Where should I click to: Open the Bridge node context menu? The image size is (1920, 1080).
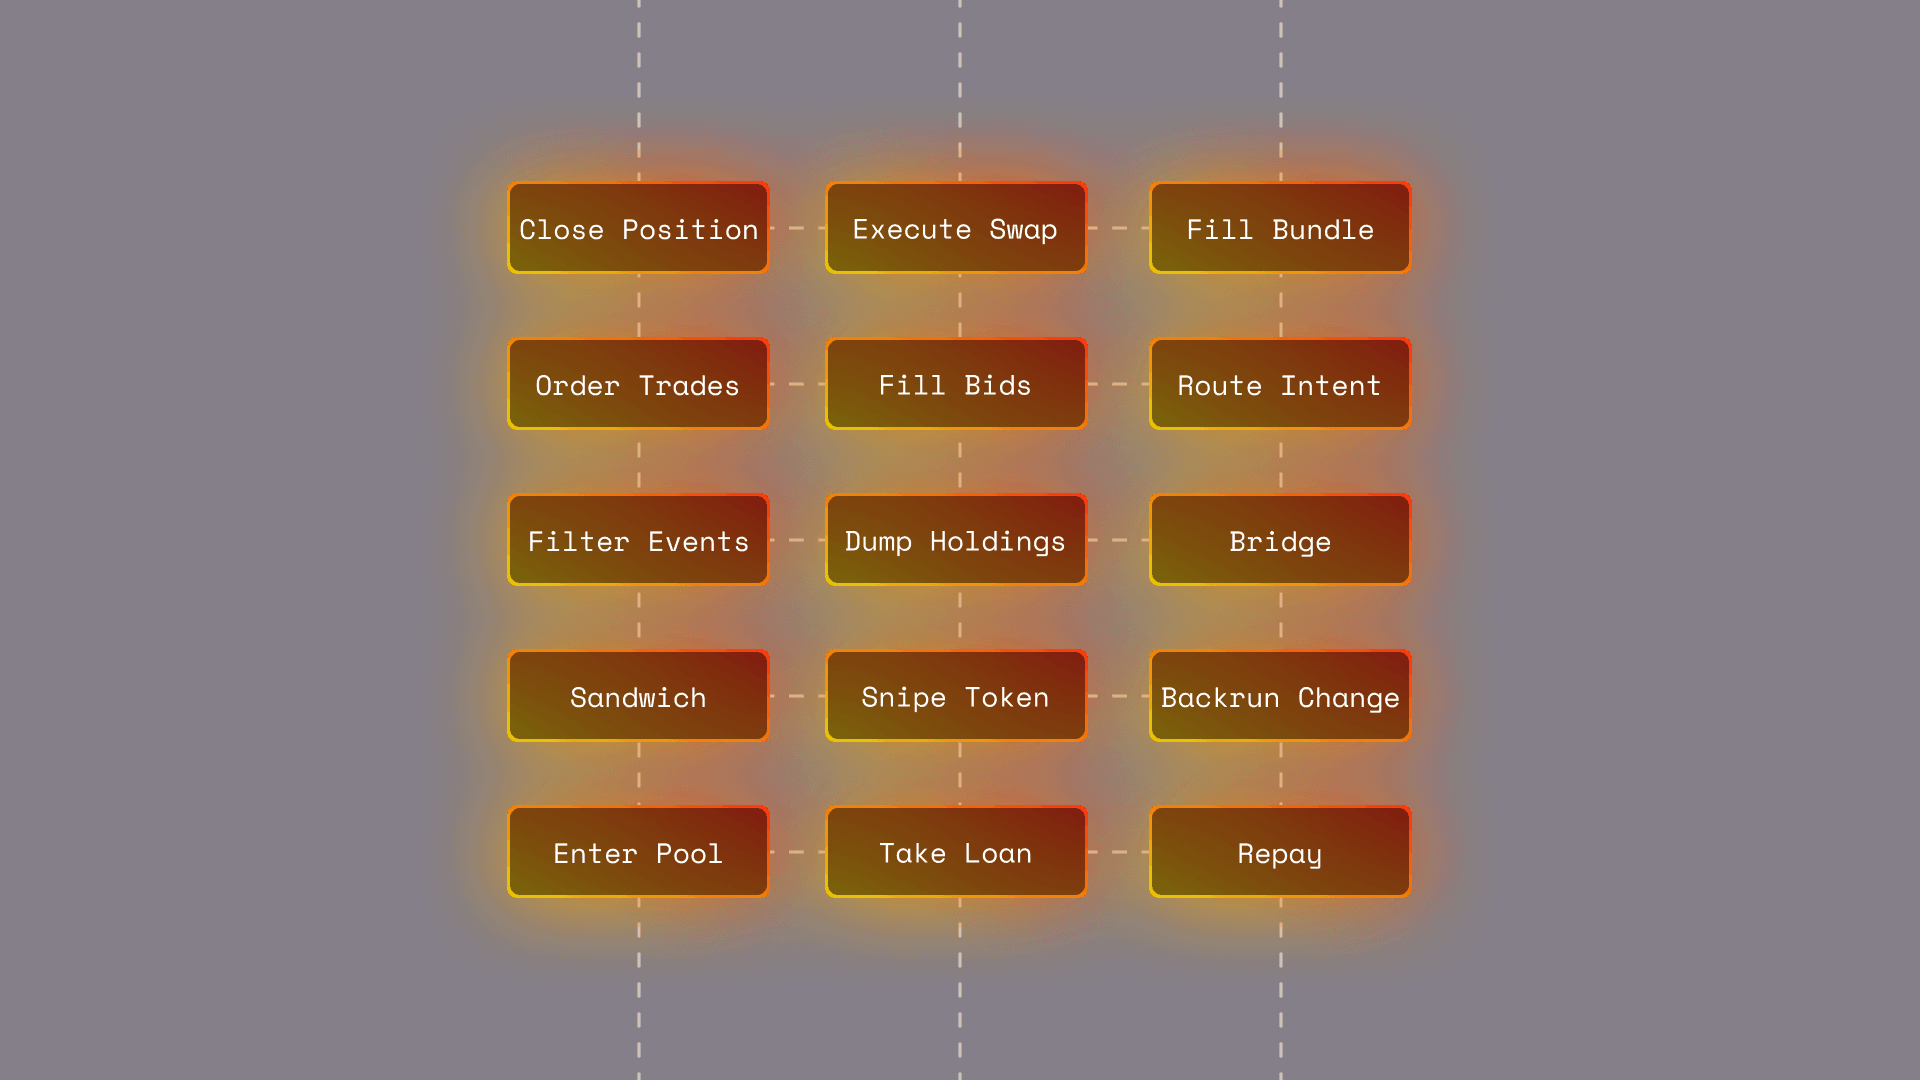(1279, 541)
